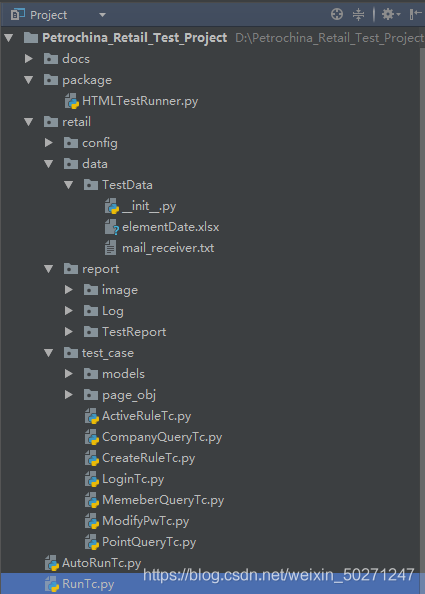Click the AutoRunTc.py python file icon
The image size is (425, 594).
pos(52,563)
